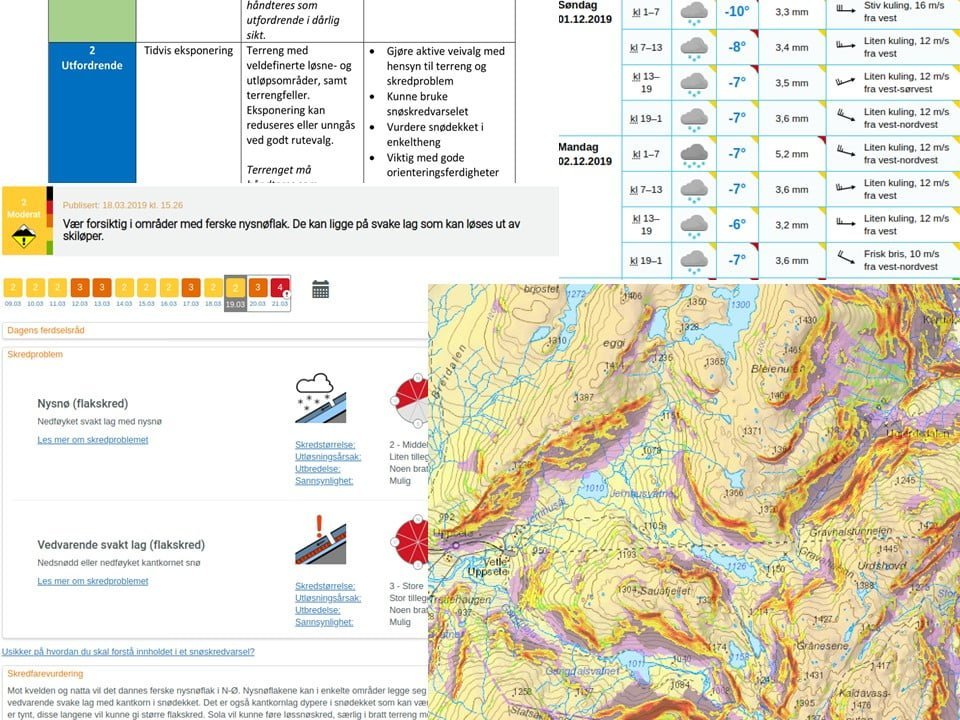
Task: Click 'Vurdere snødekket i enkeltheng' bullet
Action: tap(435, 134)
